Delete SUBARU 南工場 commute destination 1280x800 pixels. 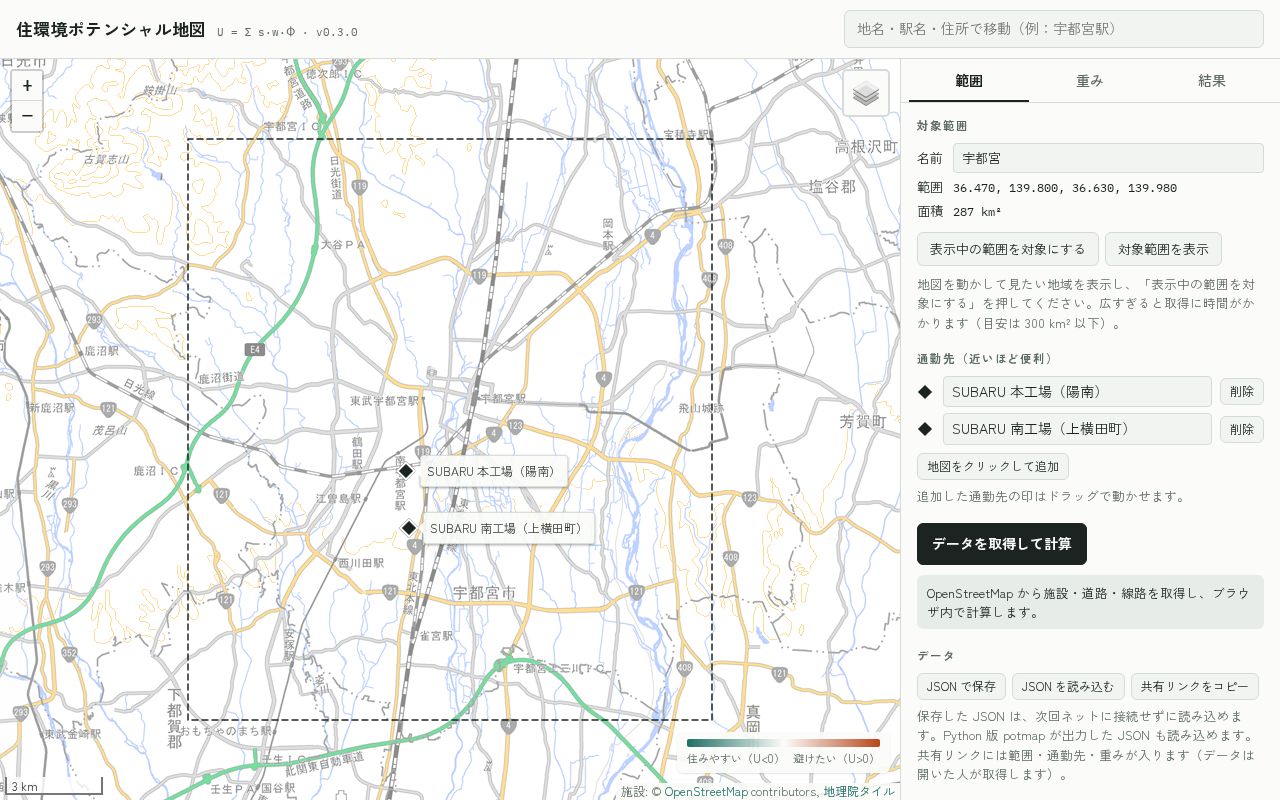point(1242,430)
